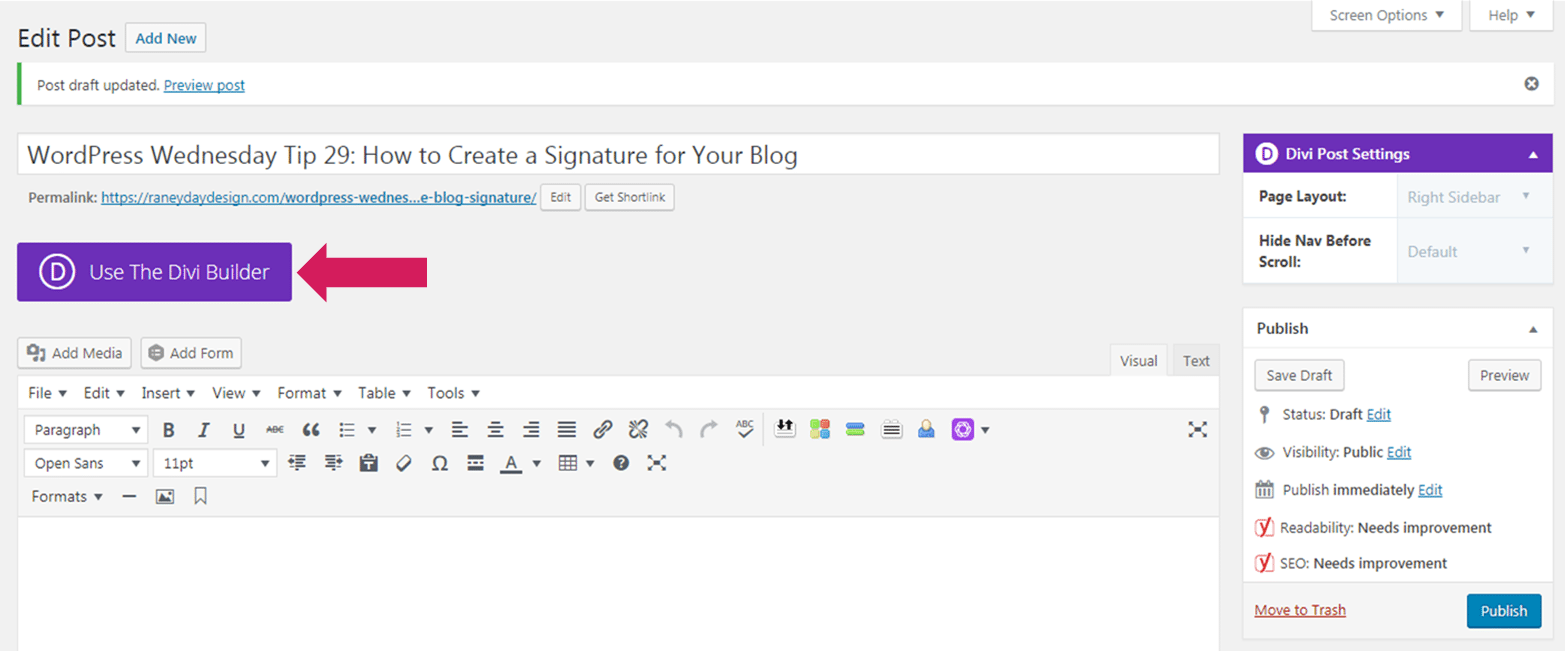The width and height of the screenshot is (1565, 651).
Task: Increase indent of the paragraph
Action: (x=333, y=463)
